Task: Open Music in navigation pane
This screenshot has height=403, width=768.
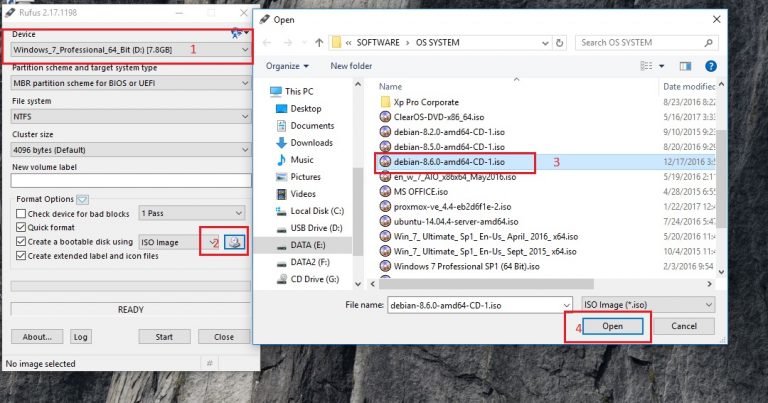Action: (295, 160)
